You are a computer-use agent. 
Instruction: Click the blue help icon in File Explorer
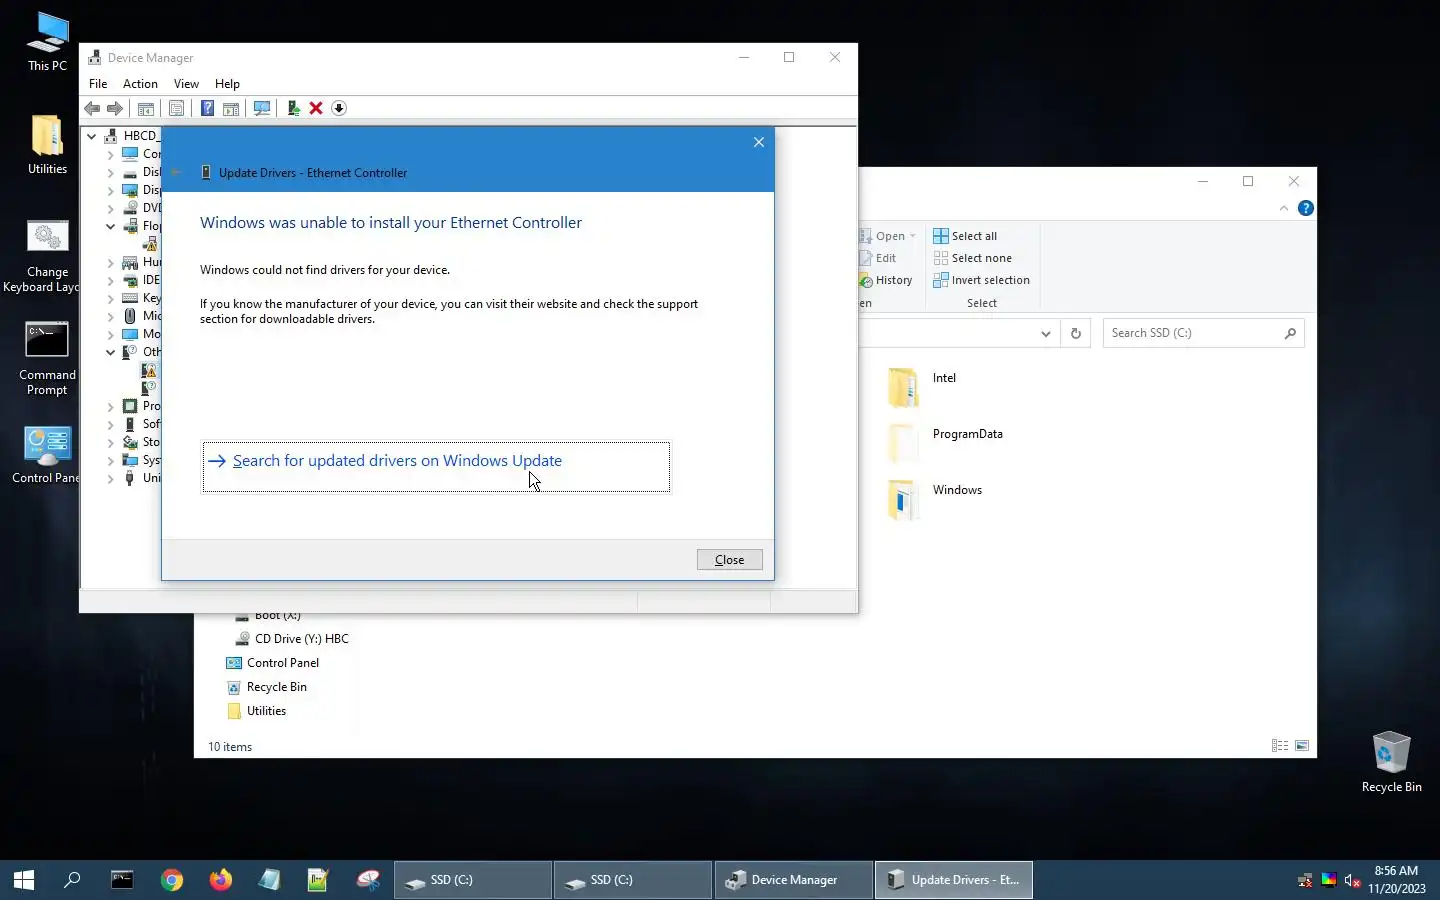[1306, 208]
